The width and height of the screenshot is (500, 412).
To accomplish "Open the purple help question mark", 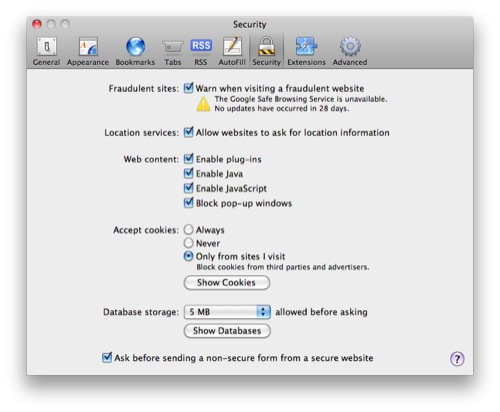I will click(x=457, y=359).
